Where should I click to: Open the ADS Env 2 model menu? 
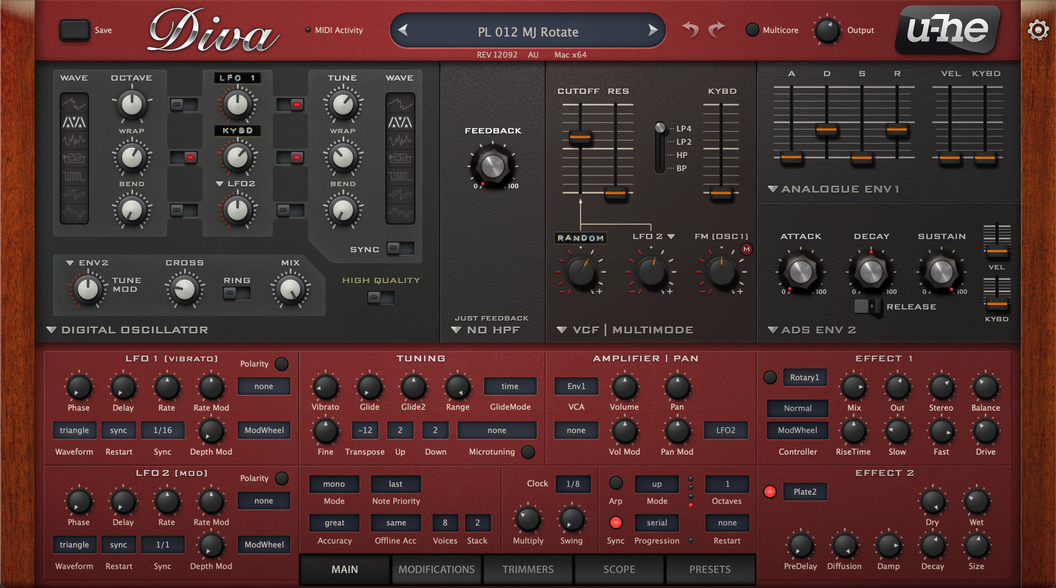point(812,330)
